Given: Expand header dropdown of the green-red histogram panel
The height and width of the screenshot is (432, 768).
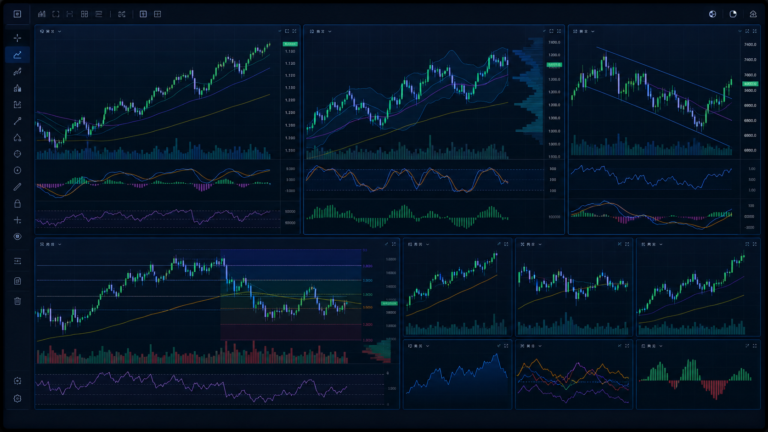Looking at the screenshot, I should coord(661,346).
